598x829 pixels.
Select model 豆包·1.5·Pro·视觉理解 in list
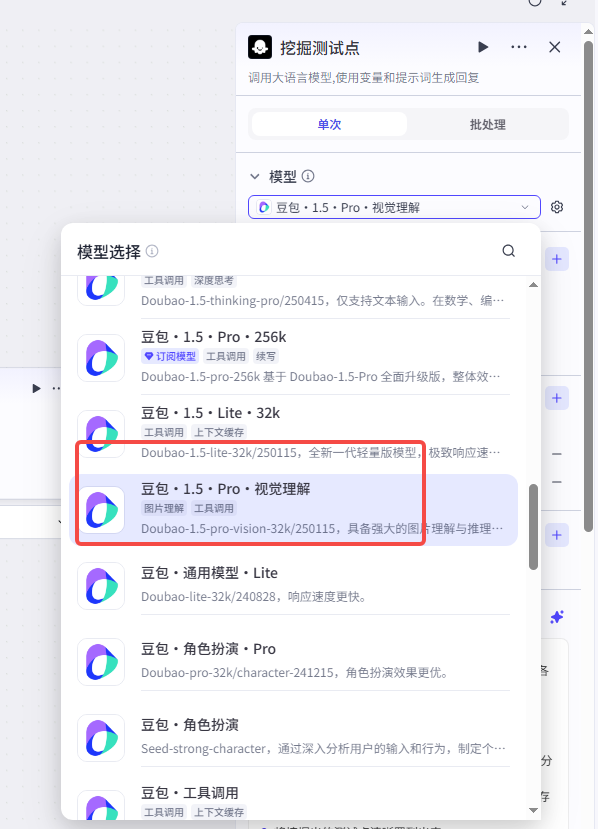[293, 510]
